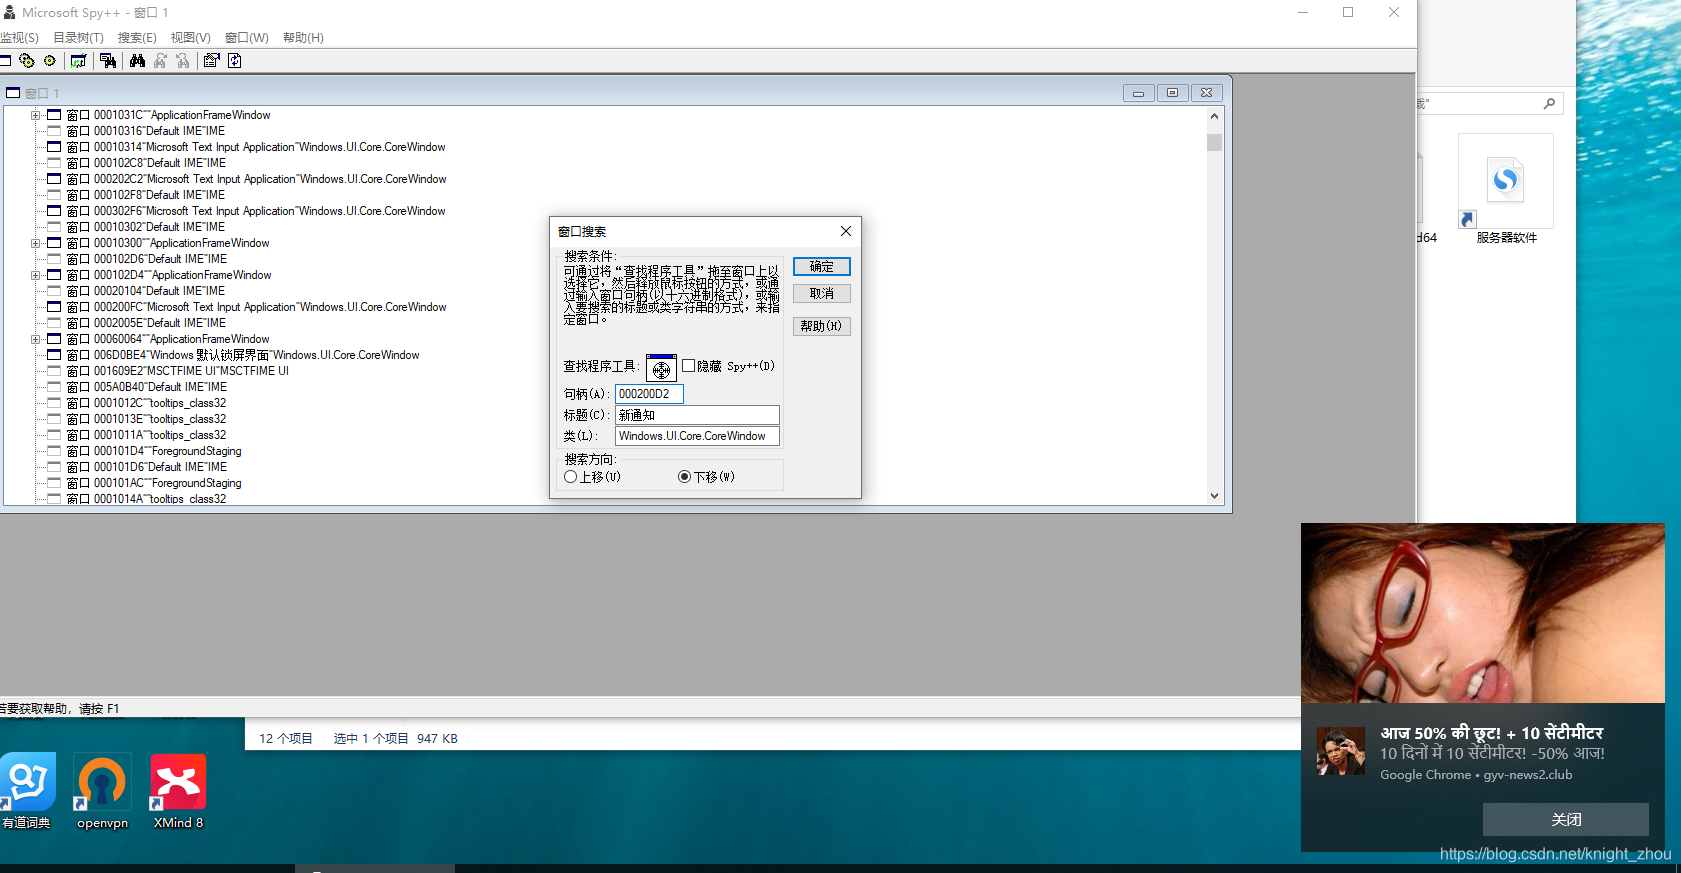
Task: Restore the 窗口 1 child window
Action: click(1172, 93)
